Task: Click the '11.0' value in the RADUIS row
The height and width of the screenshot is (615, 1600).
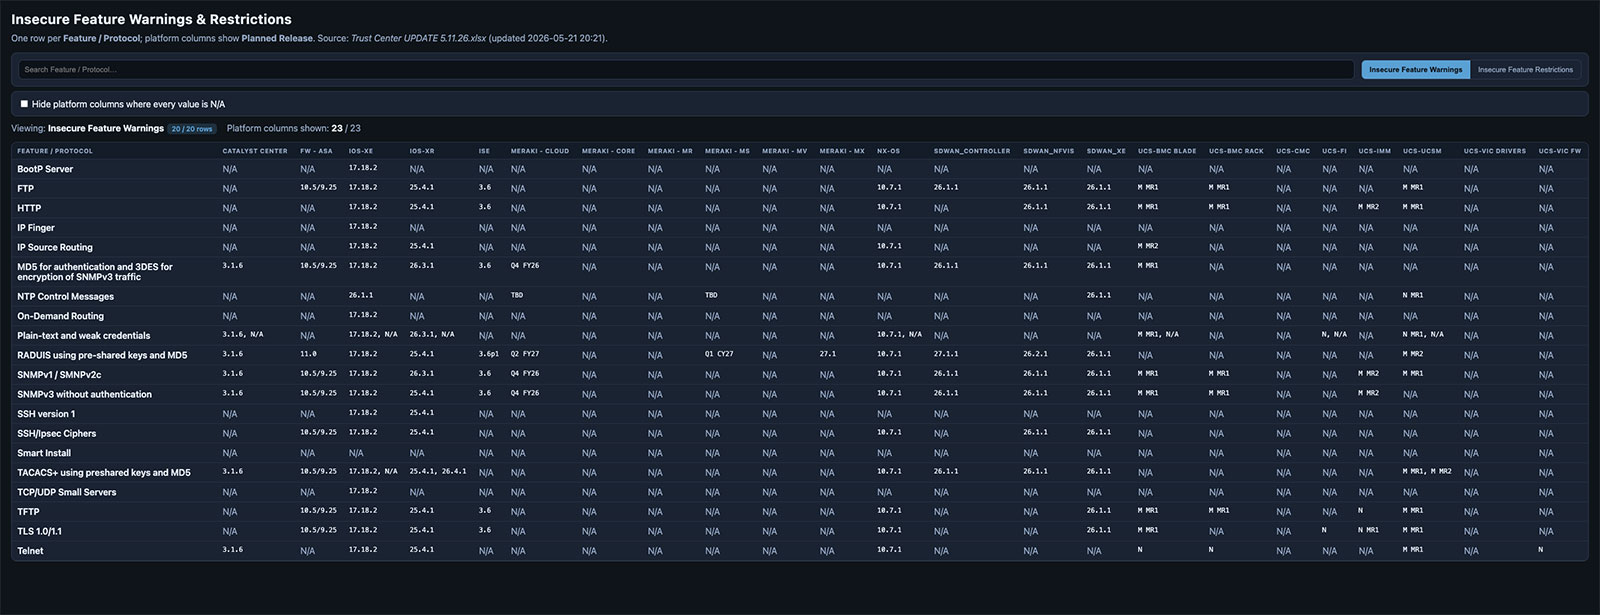Action: [308, 354]
